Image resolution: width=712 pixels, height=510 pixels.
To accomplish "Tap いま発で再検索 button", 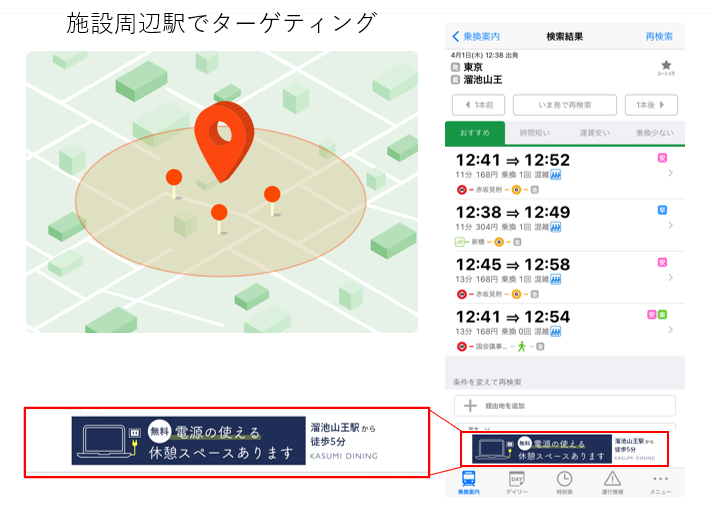I will [x=565, y=105].
